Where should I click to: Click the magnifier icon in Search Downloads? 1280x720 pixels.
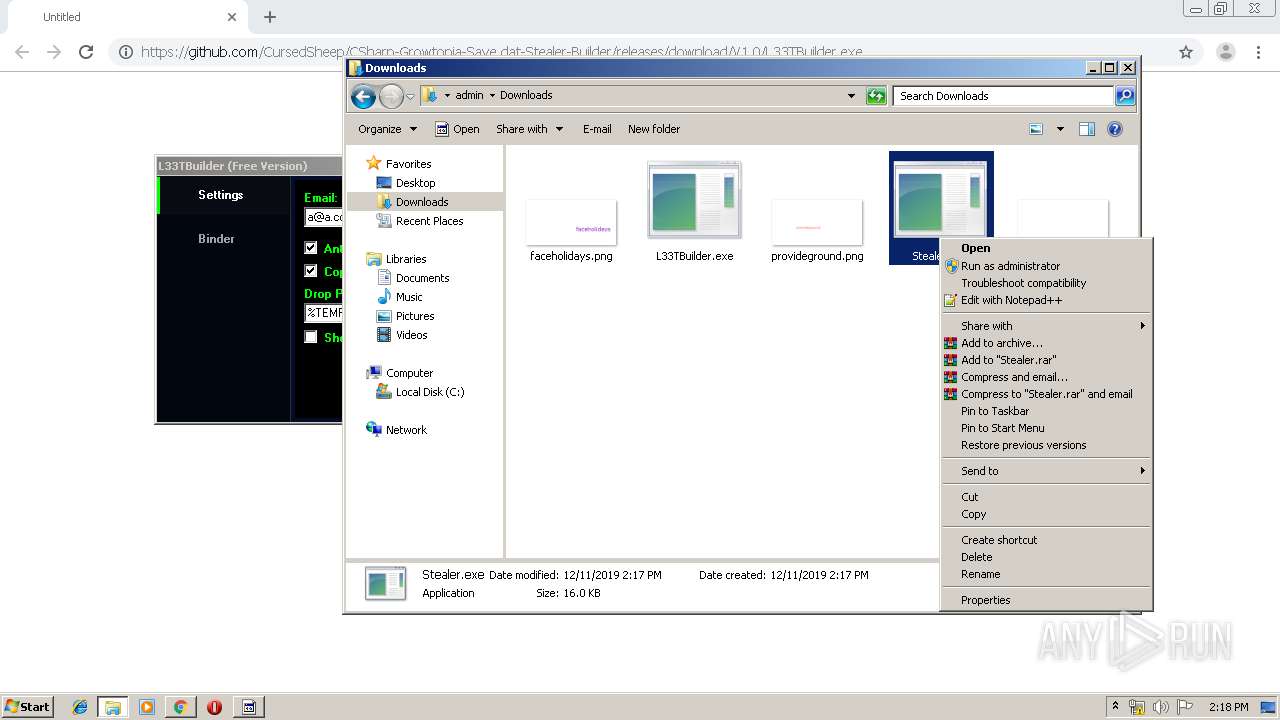1125,96
